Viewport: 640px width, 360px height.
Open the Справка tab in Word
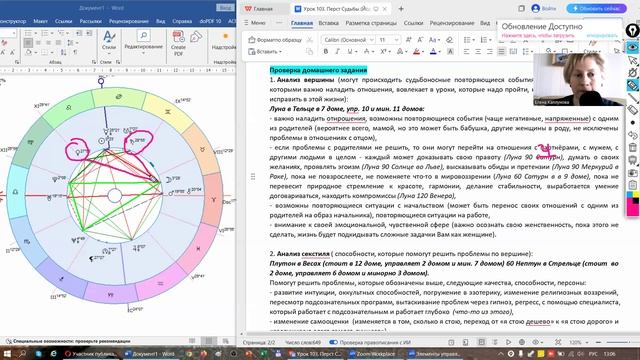[x=182, y=21]
